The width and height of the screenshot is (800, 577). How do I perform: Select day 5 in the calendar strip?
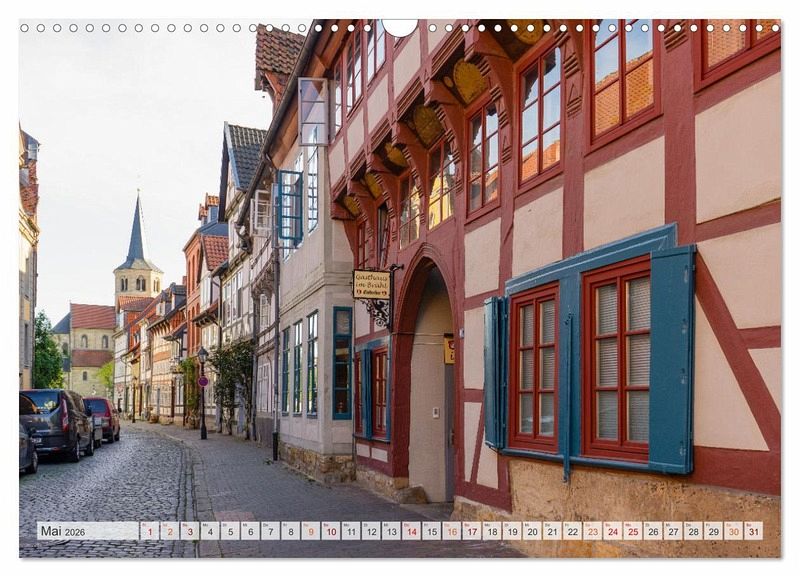coord(230,531)
